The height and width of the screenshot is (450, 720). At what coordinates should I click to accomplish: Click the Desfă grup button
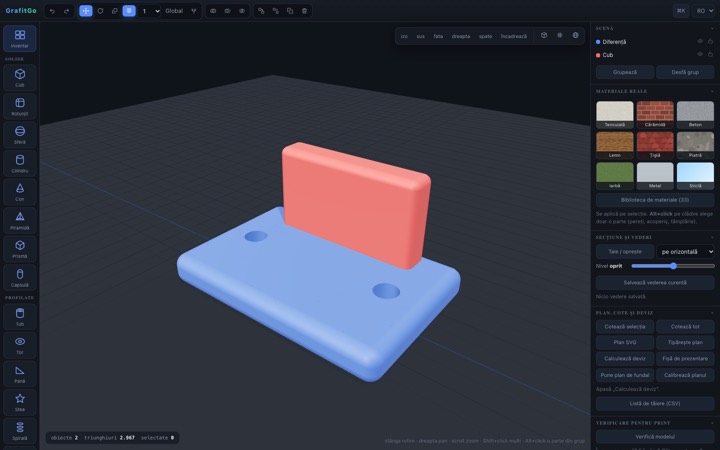pyautogui.click(x=685, y=72)
